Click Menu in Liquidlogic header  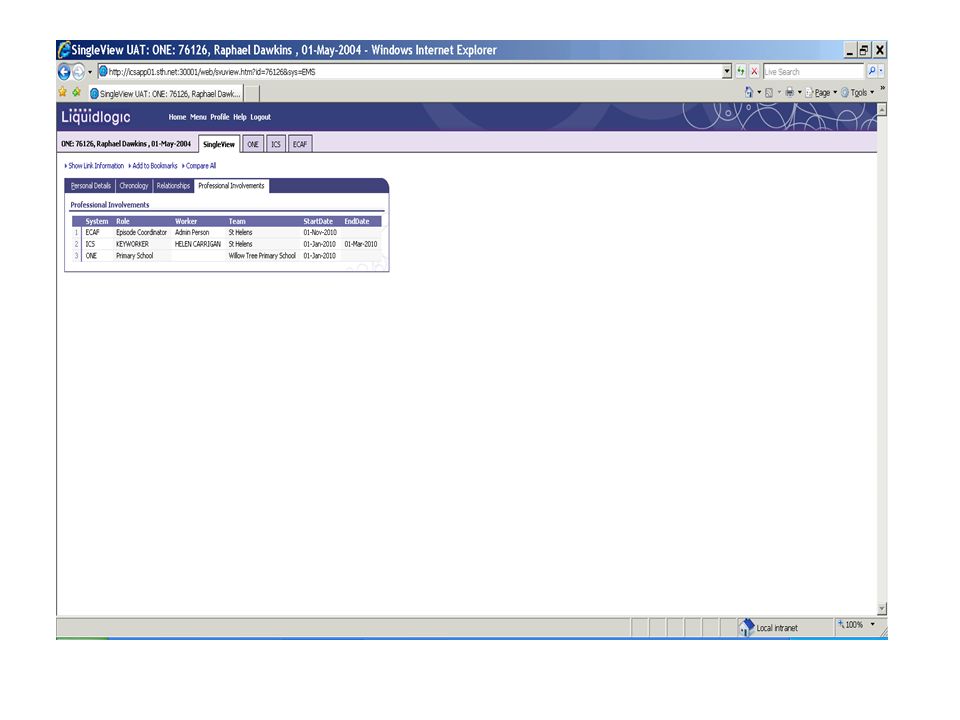click(198, 117)
